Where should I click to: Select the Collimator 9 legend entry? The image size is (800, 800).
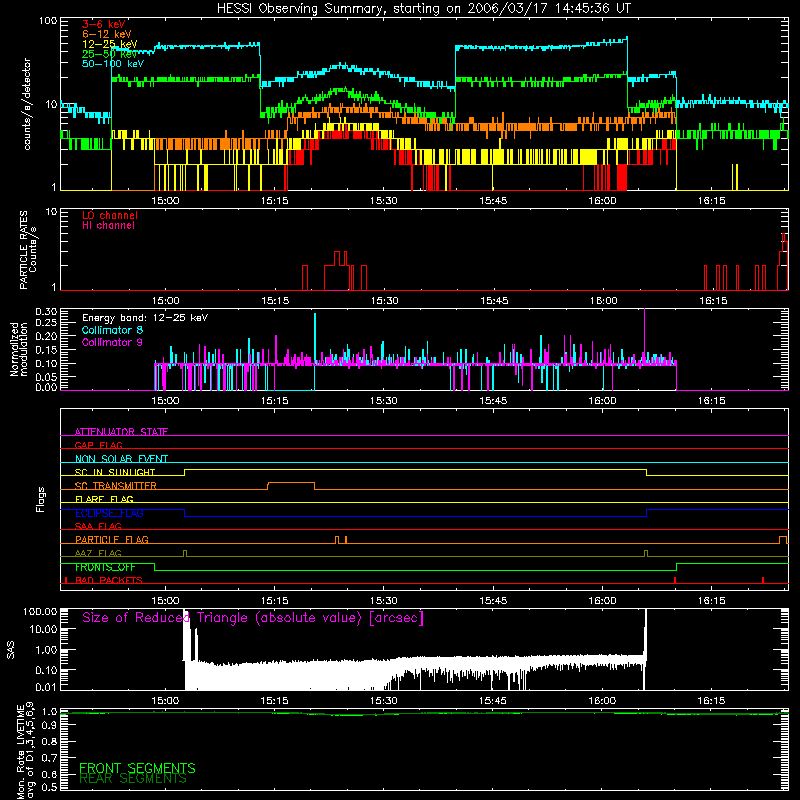(x=112, y=342)
